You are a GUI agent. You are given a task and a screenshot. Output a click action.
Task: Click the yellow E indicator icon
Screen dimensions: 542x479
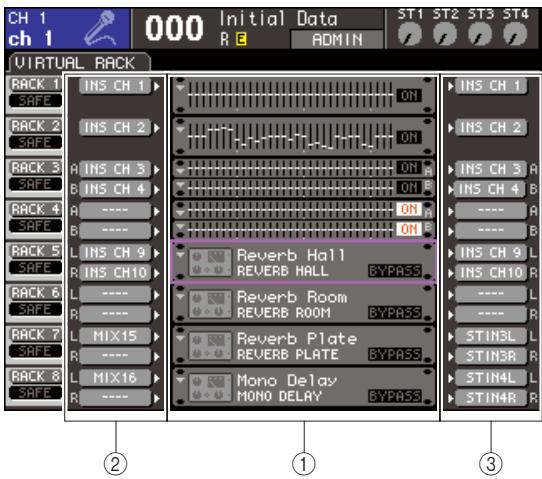click(x=241, y=39)
